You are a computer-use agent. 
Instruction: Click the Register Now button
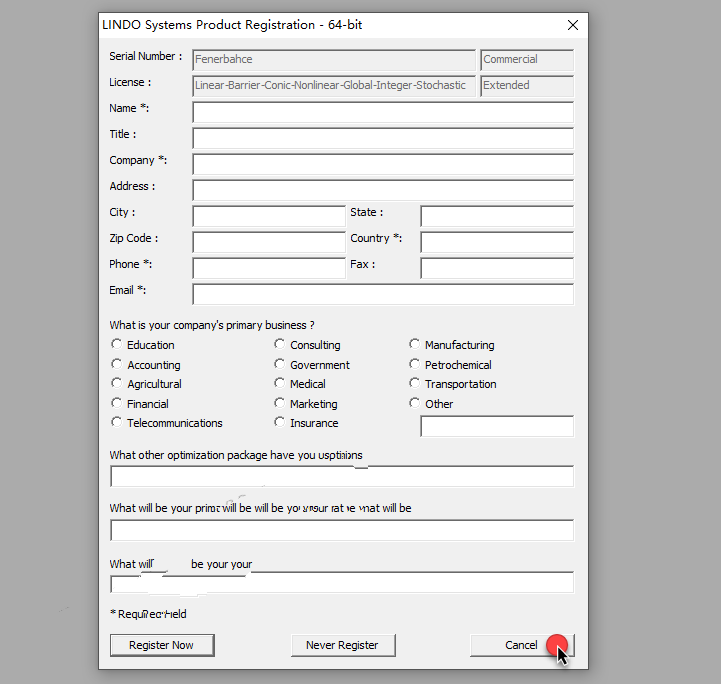tap(162, 645)
